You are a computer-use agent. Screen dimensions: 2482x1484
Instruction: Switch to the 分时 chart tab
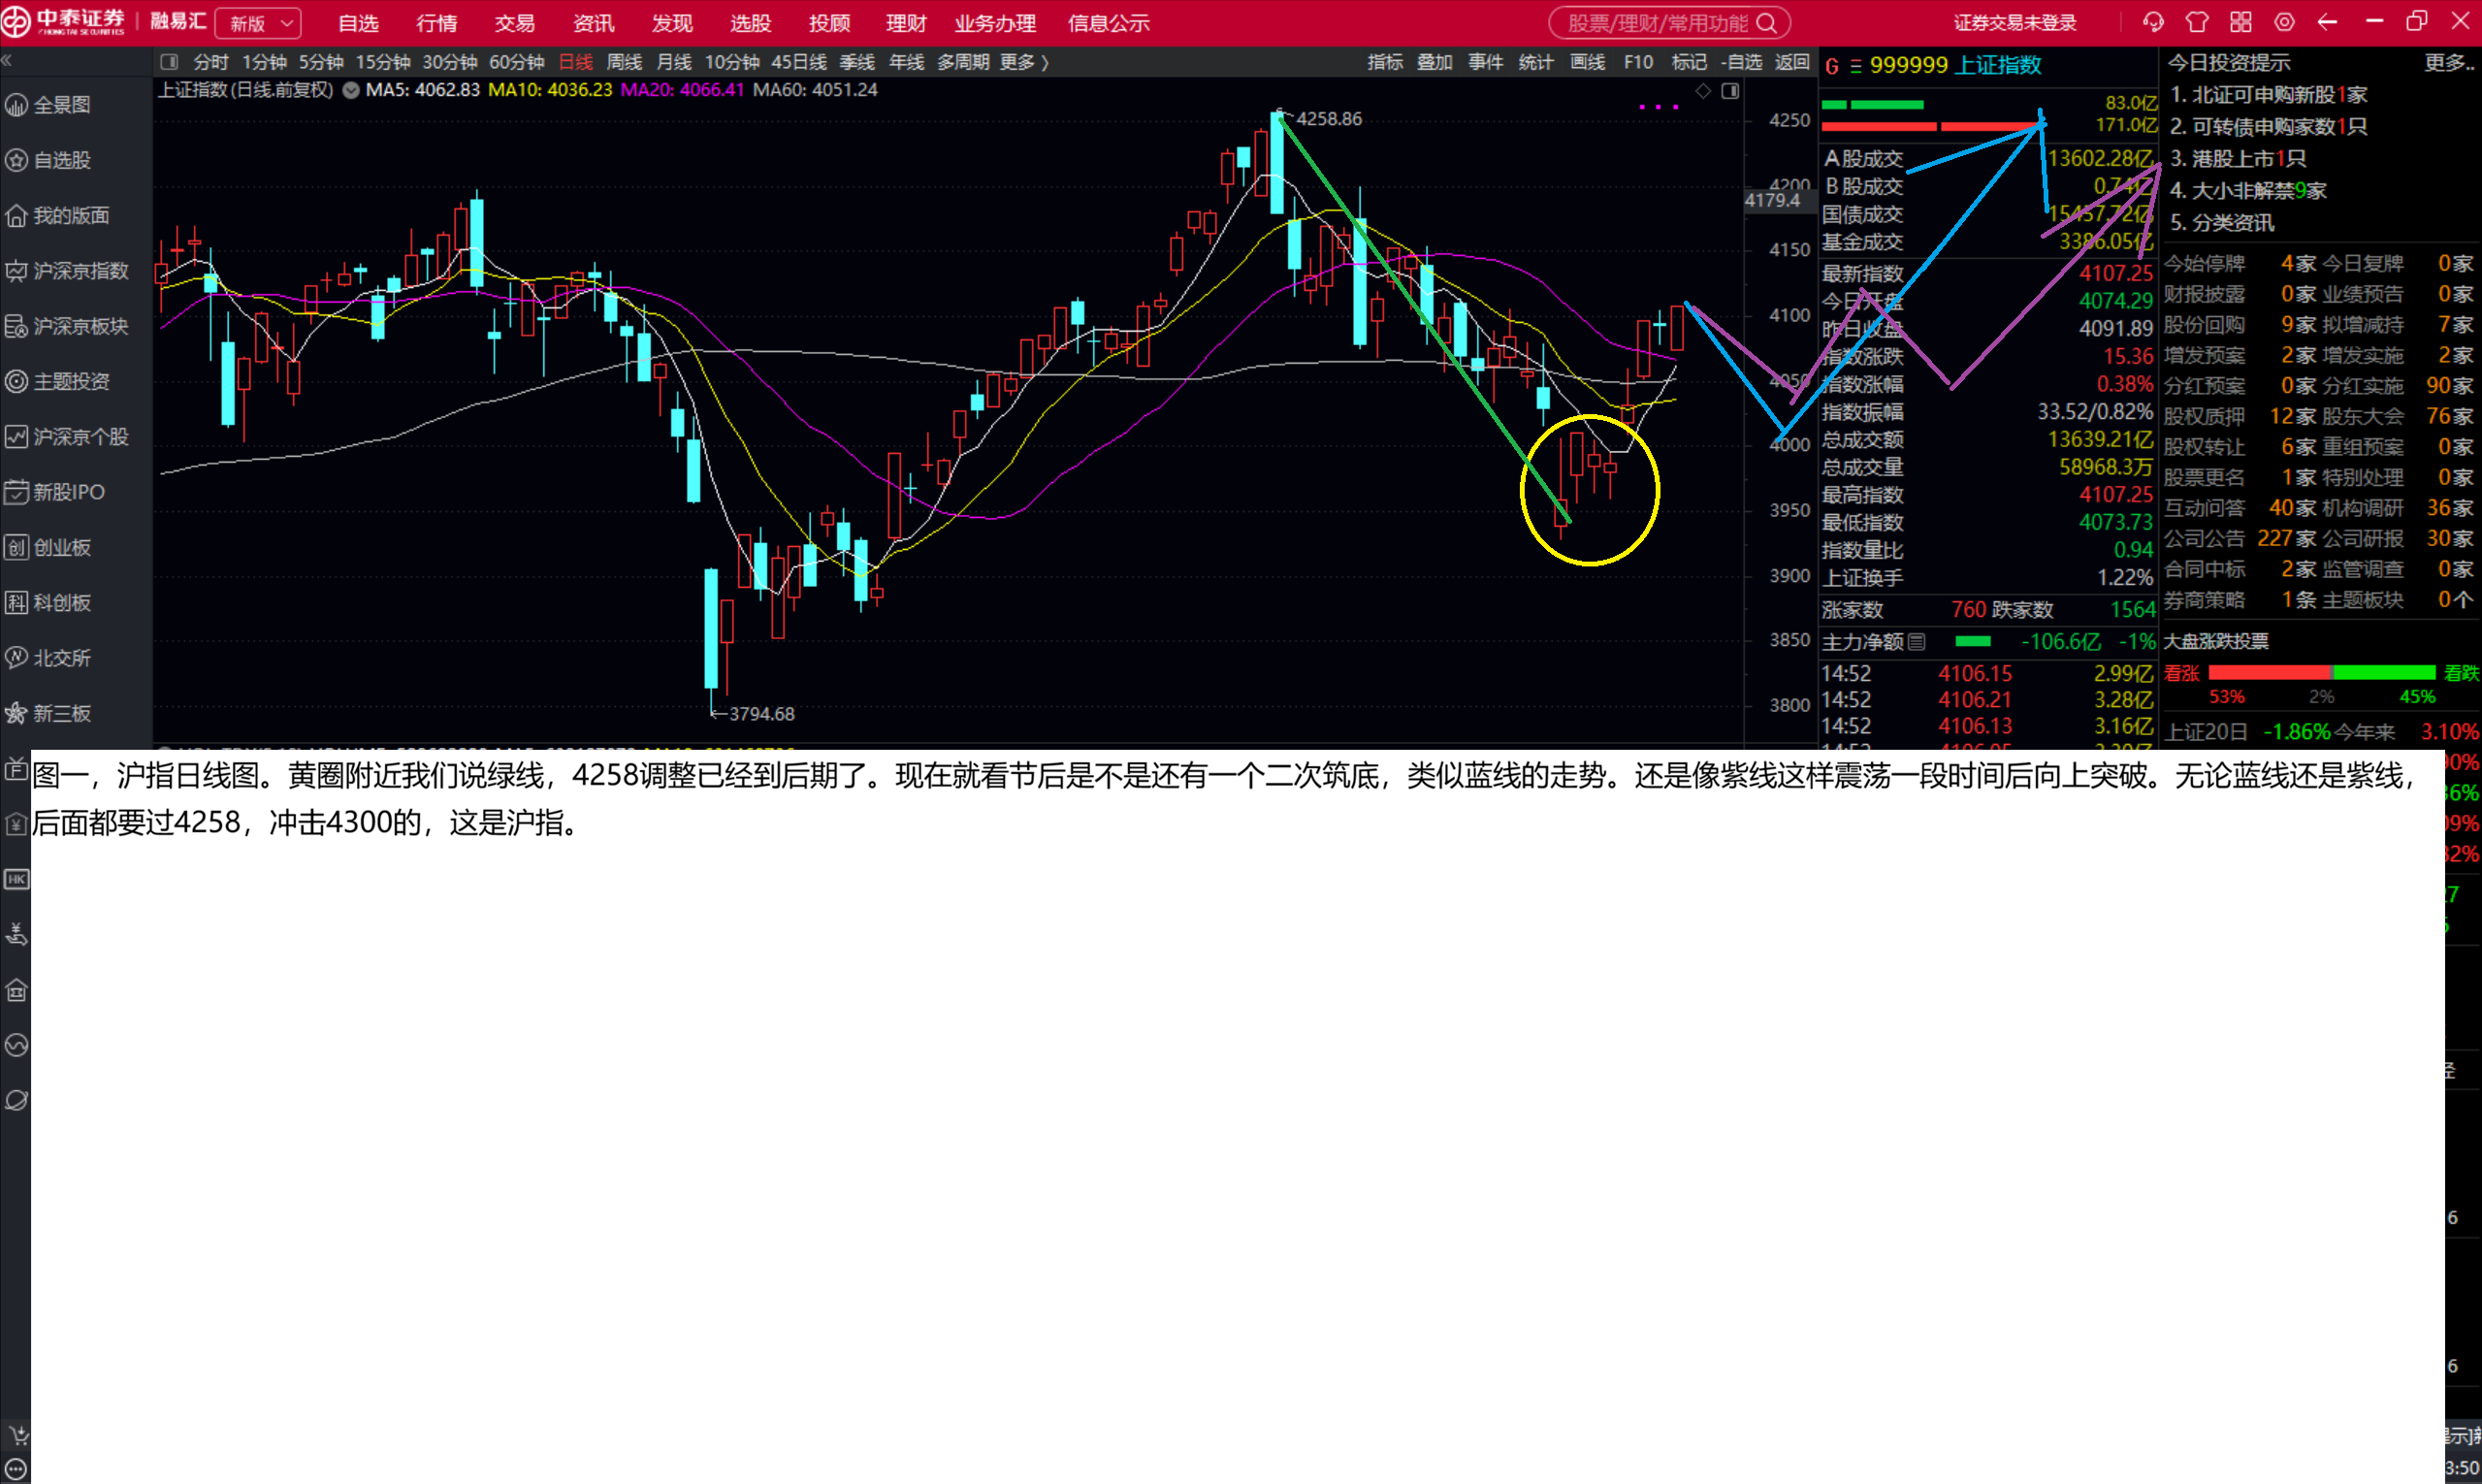[x=211, y=62]
